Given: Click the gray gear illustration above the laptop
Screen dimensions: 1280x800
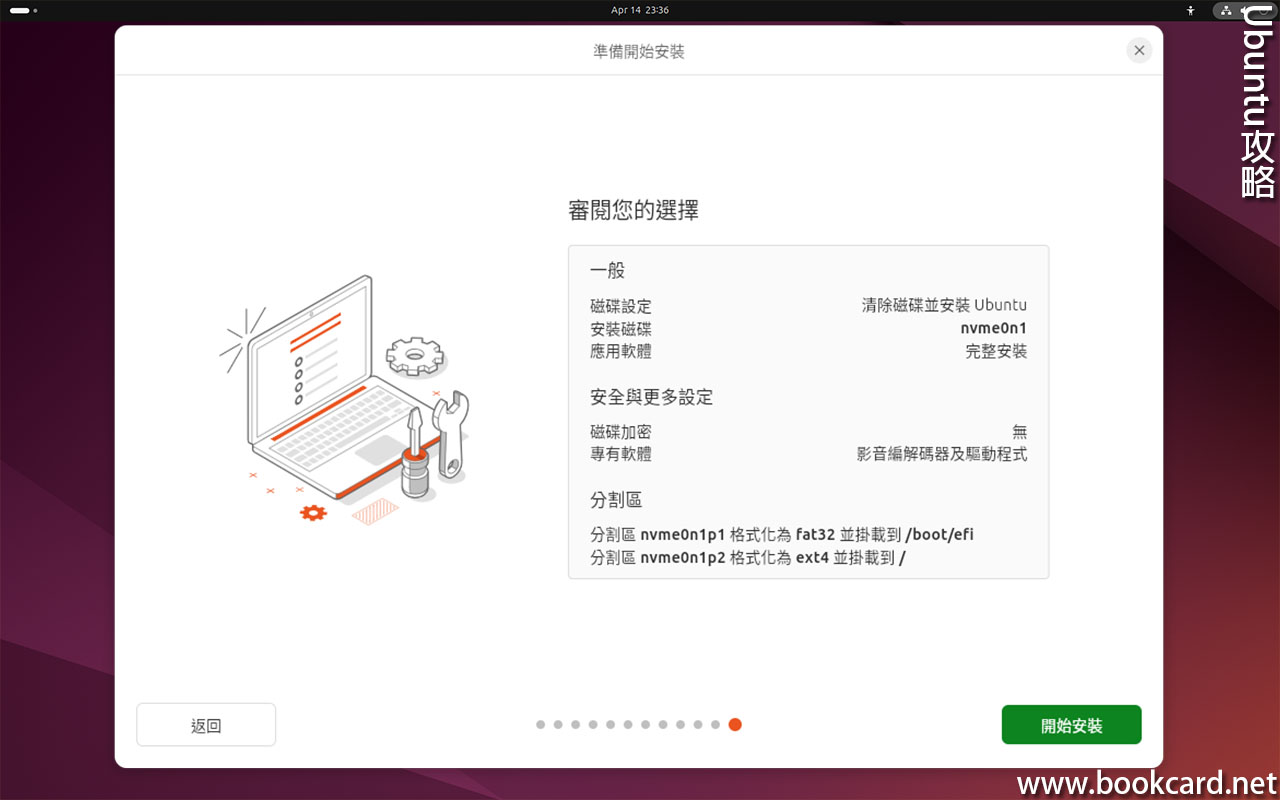Looking at the screenshot, I should pyautogui.click(x=415, y=356).
